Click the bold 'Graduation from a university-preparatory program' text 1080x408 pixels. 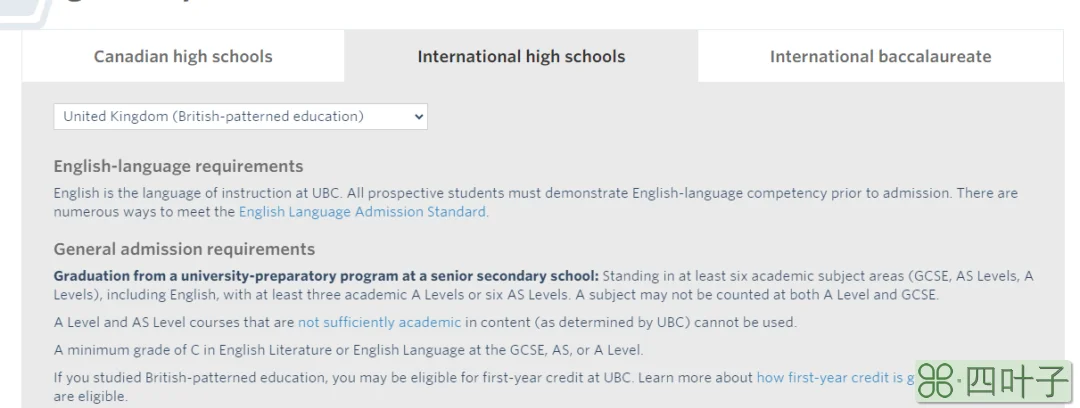326,276
